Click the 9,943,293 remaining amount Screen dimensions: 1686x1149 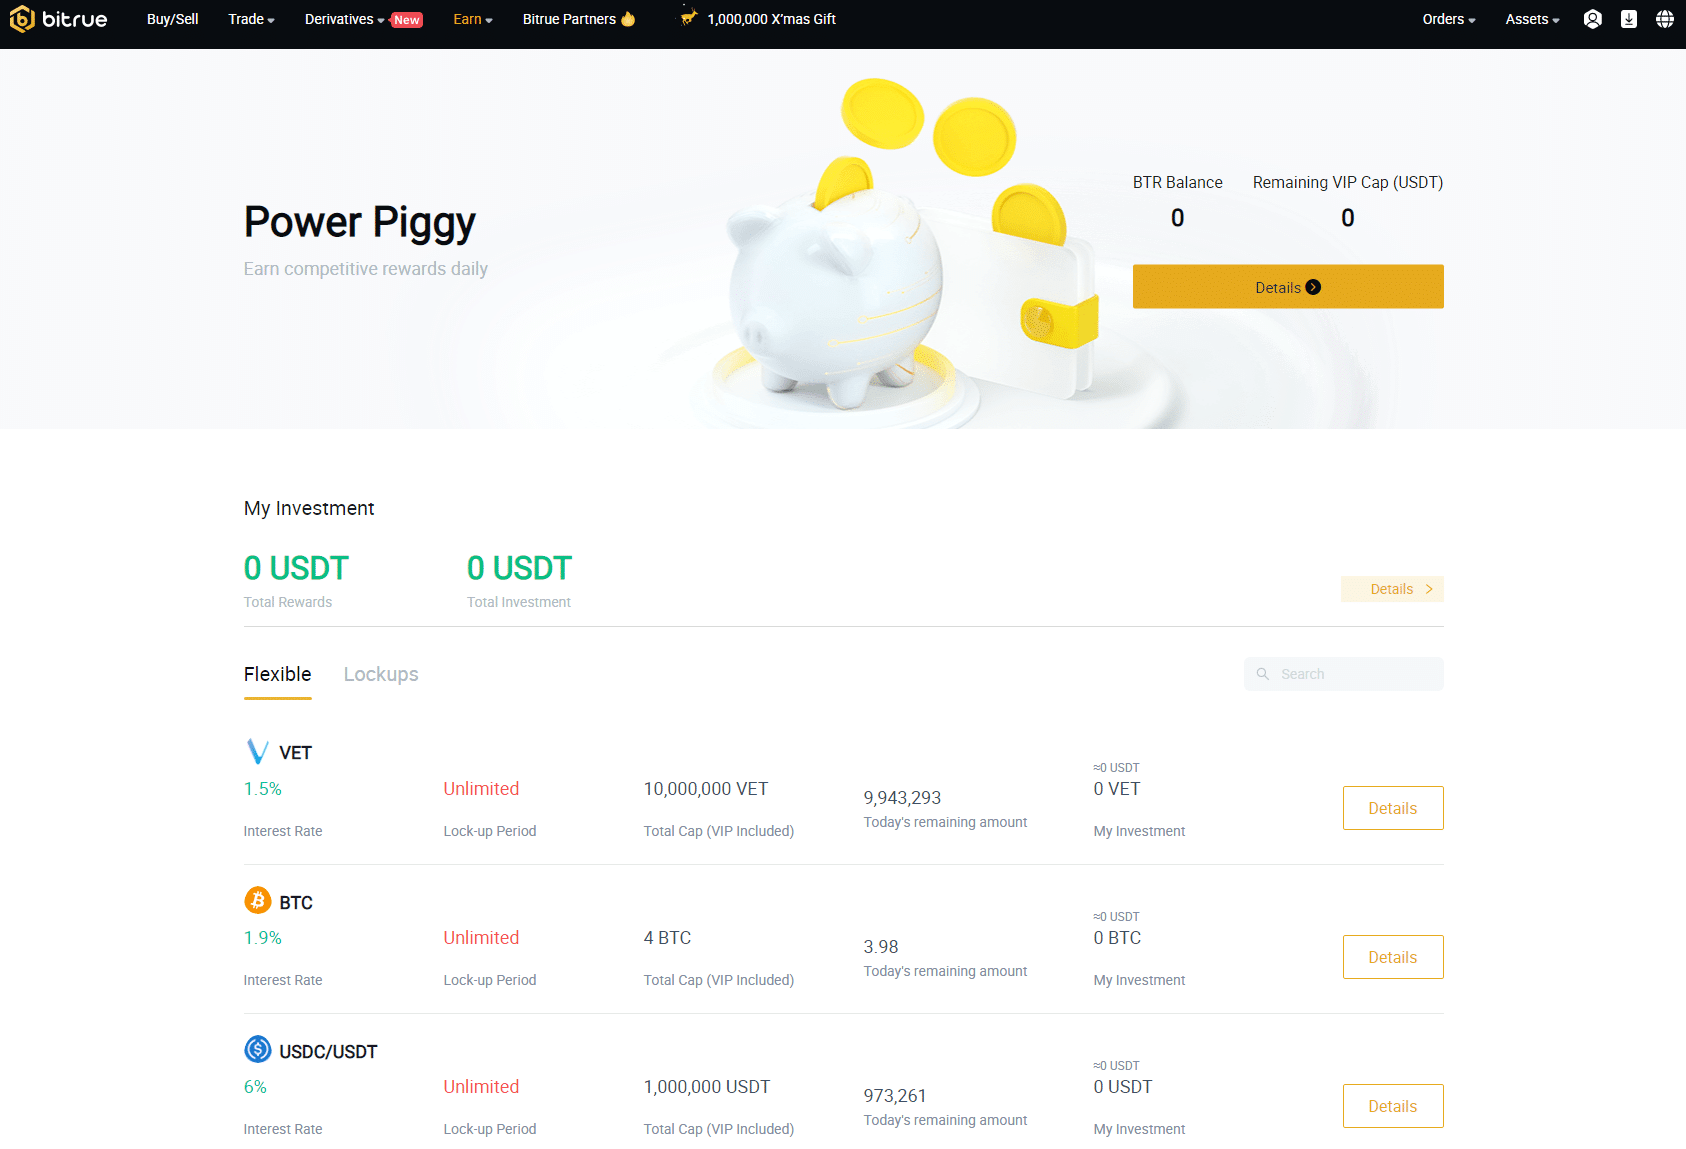(x=902, y=798)
